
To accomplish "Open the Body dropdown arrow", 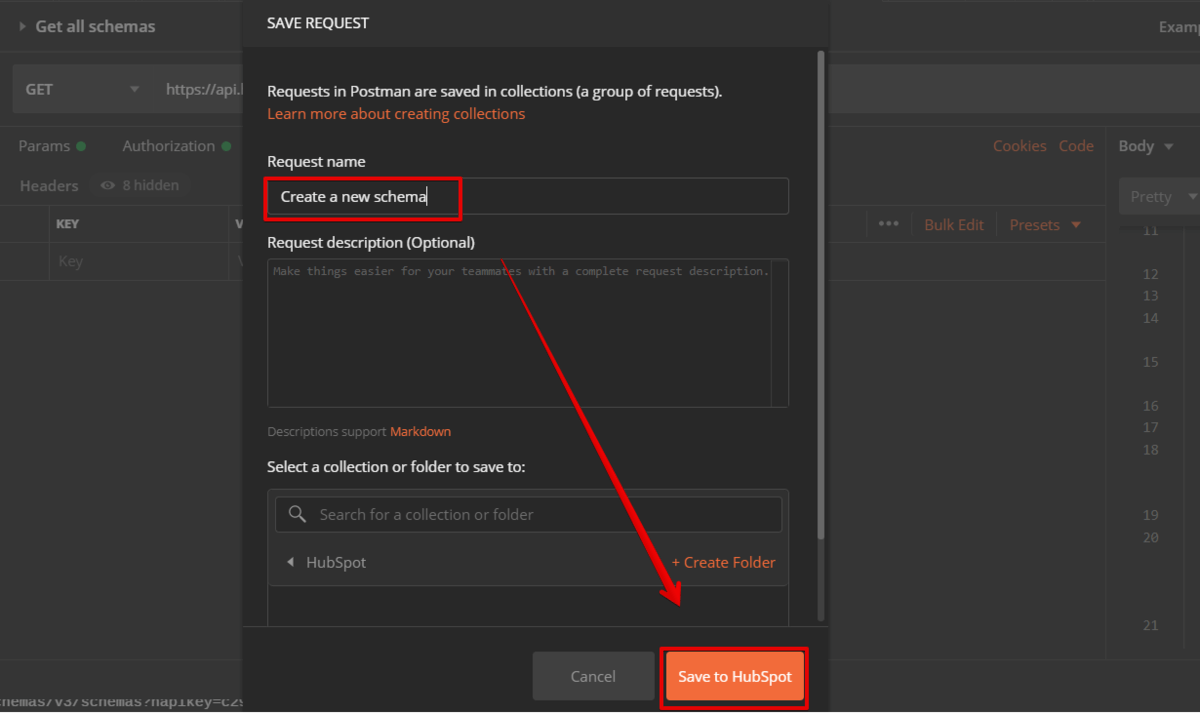I will click(x=1168, y=147).
